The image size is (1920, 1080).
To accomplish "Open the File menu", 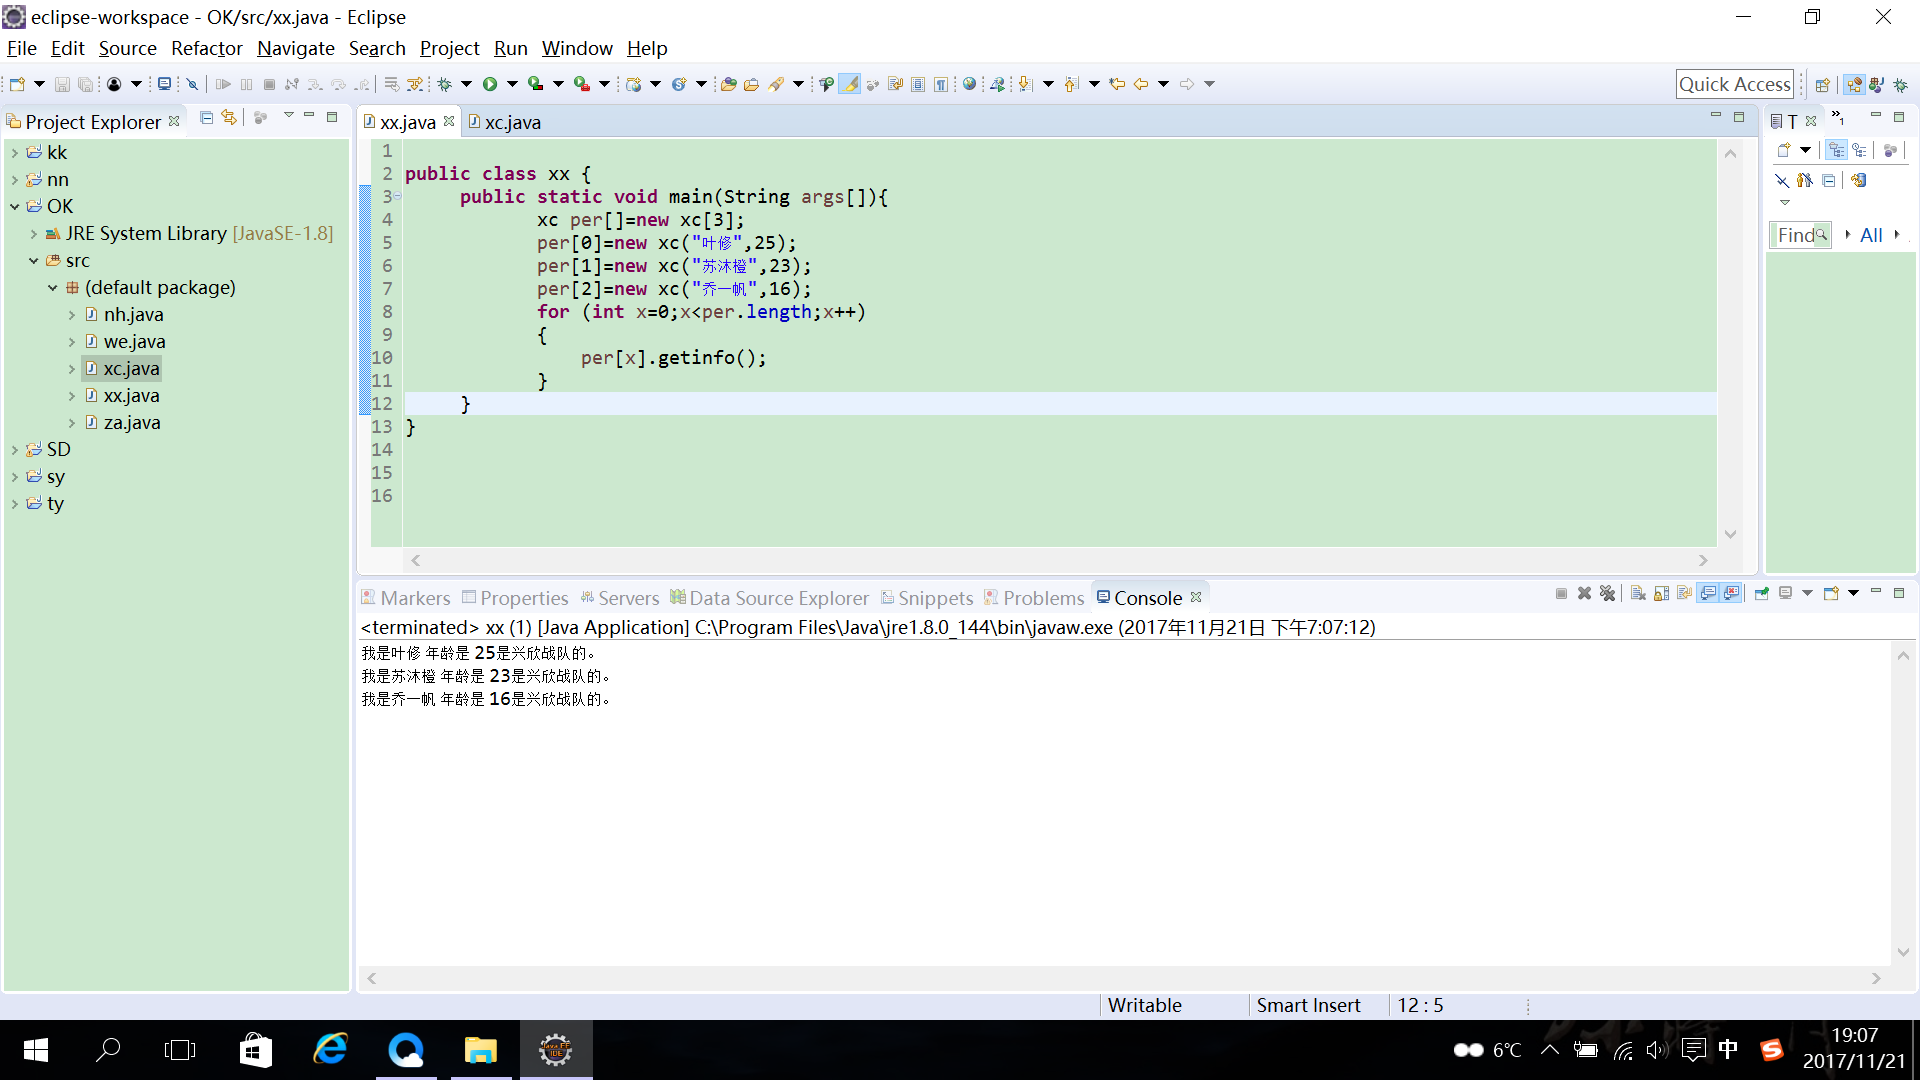I will pyautogui.click(x=21, y=48).
